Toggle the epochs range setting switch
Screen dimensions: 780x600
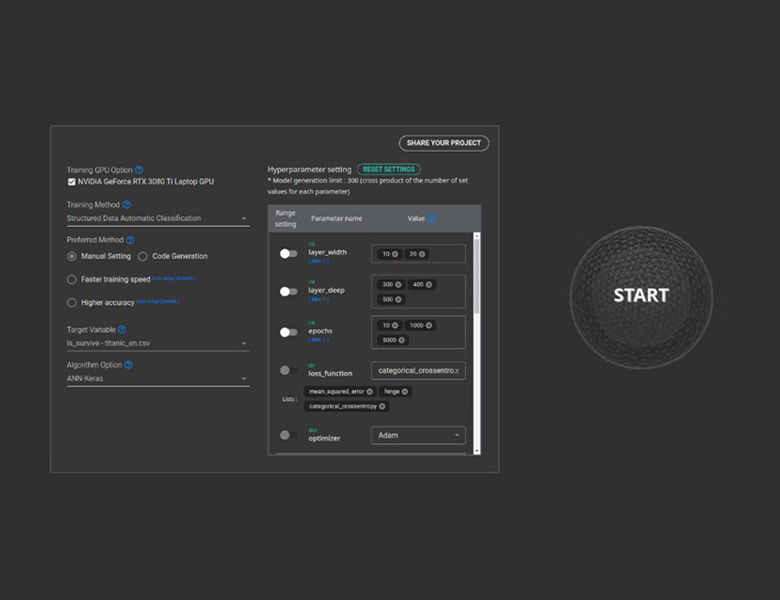coord(288,332)
